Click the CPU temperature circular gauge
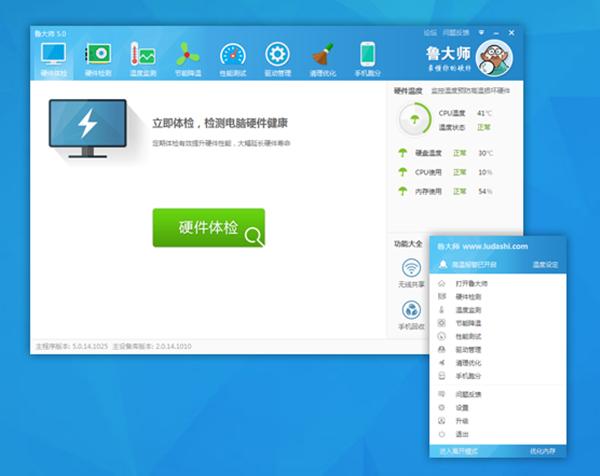Image resolution: width=600 pixels, height=476 pixels. pos(410,120)
